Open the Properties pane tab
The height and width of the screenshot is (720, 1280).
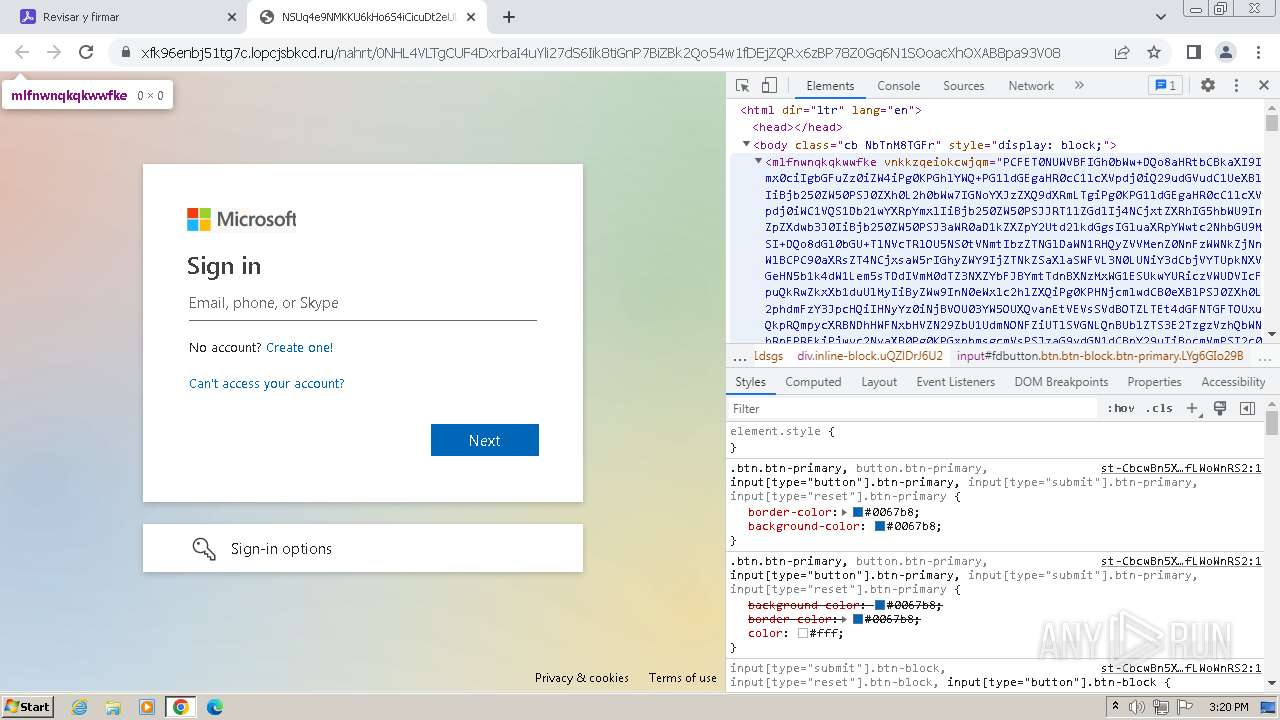(1154, 382)
